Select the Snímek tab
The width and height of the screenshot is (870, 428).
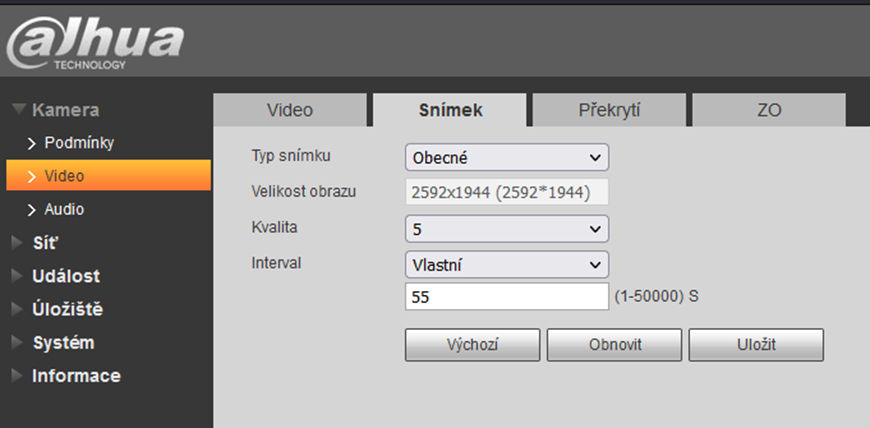[450, 110]
